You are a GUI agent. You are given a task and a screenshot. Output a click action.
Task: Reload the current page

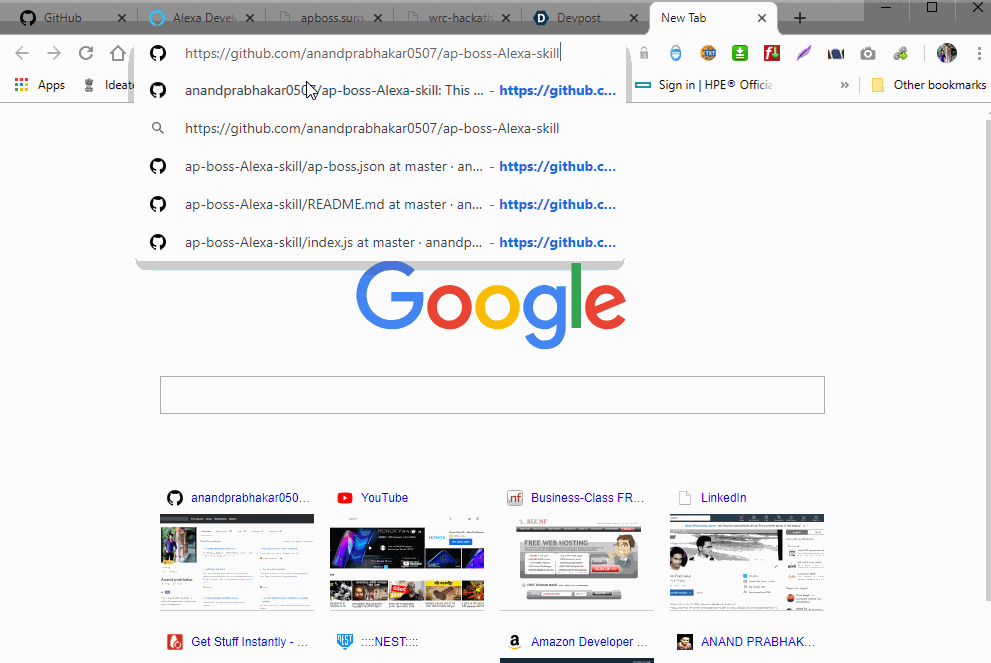tap(86, 53)
